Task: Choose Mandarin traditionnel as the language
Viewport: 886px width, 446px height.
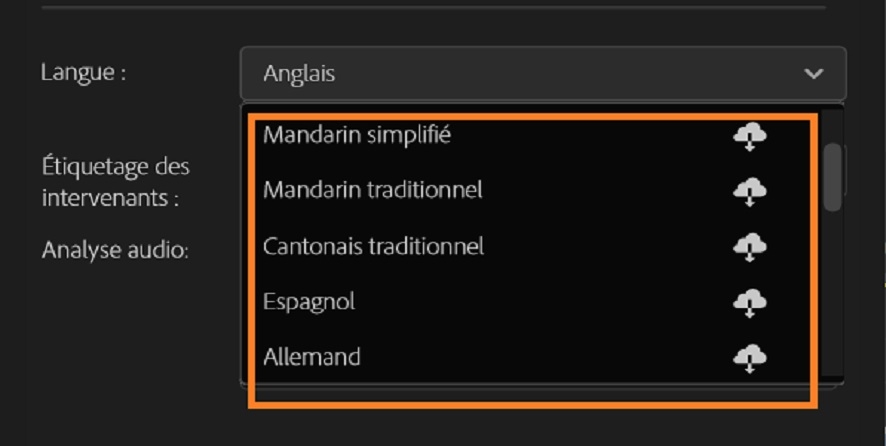Action: coord(372,190)
